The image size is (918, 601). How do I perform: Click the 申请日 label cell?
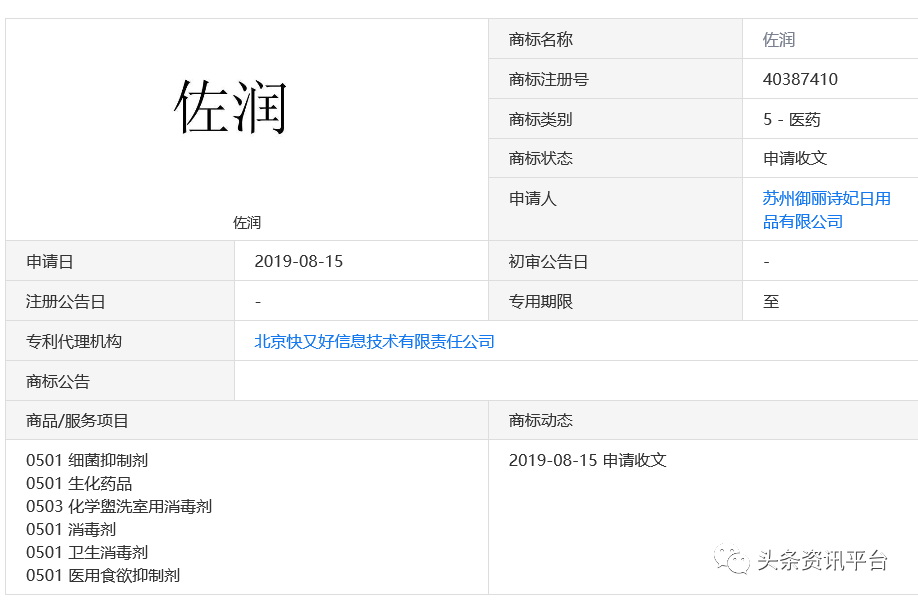click(x=50, y=261)
